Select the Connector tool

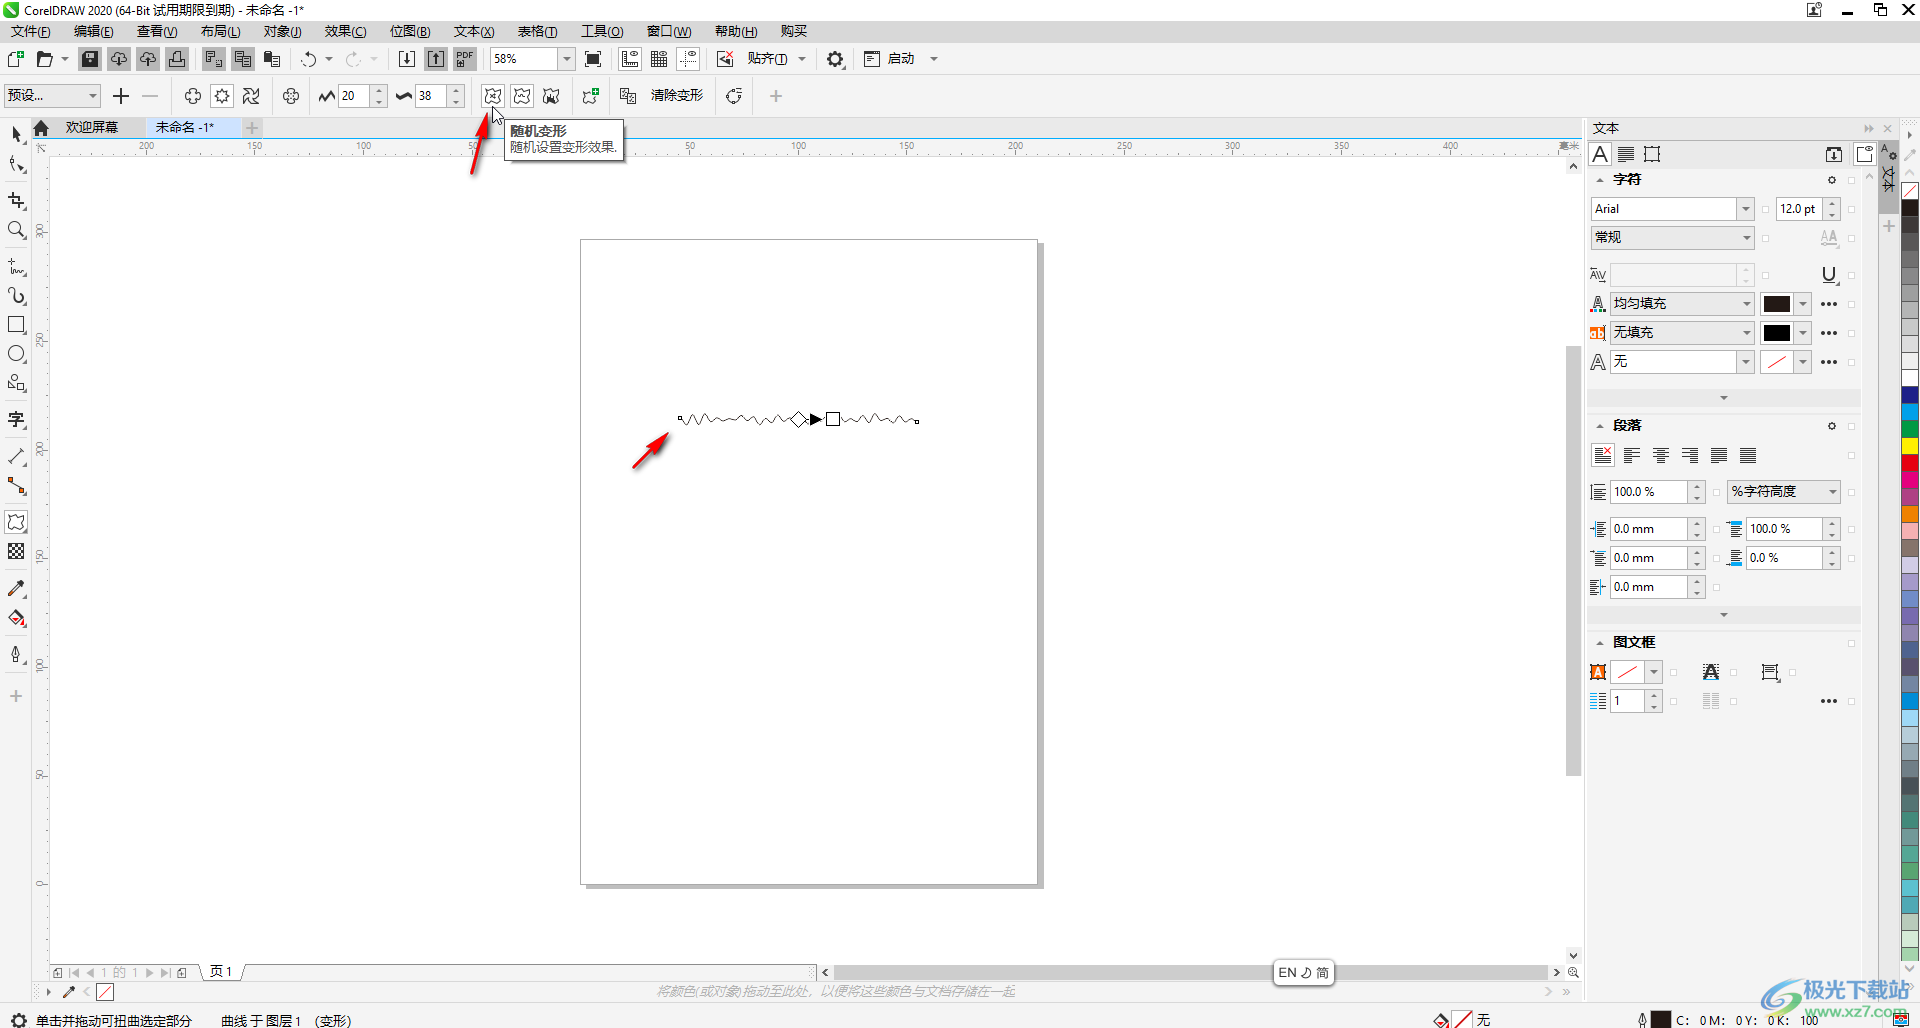coord(16,486)
